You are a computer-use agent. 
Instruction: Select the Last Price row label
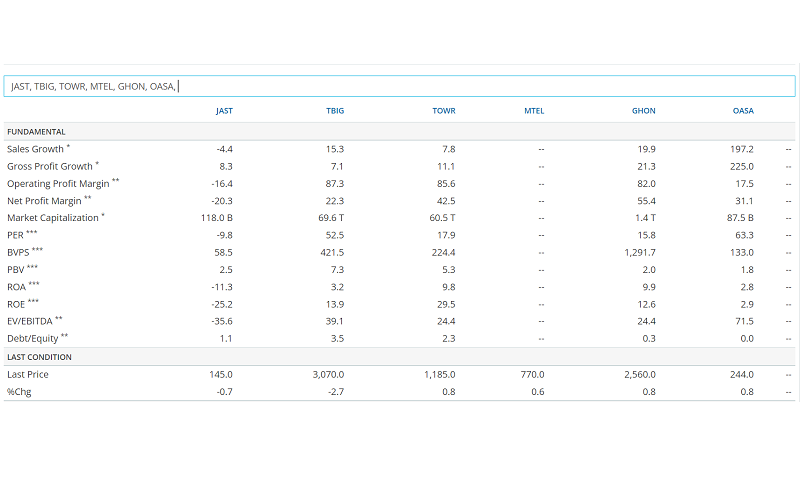(28, 374)
